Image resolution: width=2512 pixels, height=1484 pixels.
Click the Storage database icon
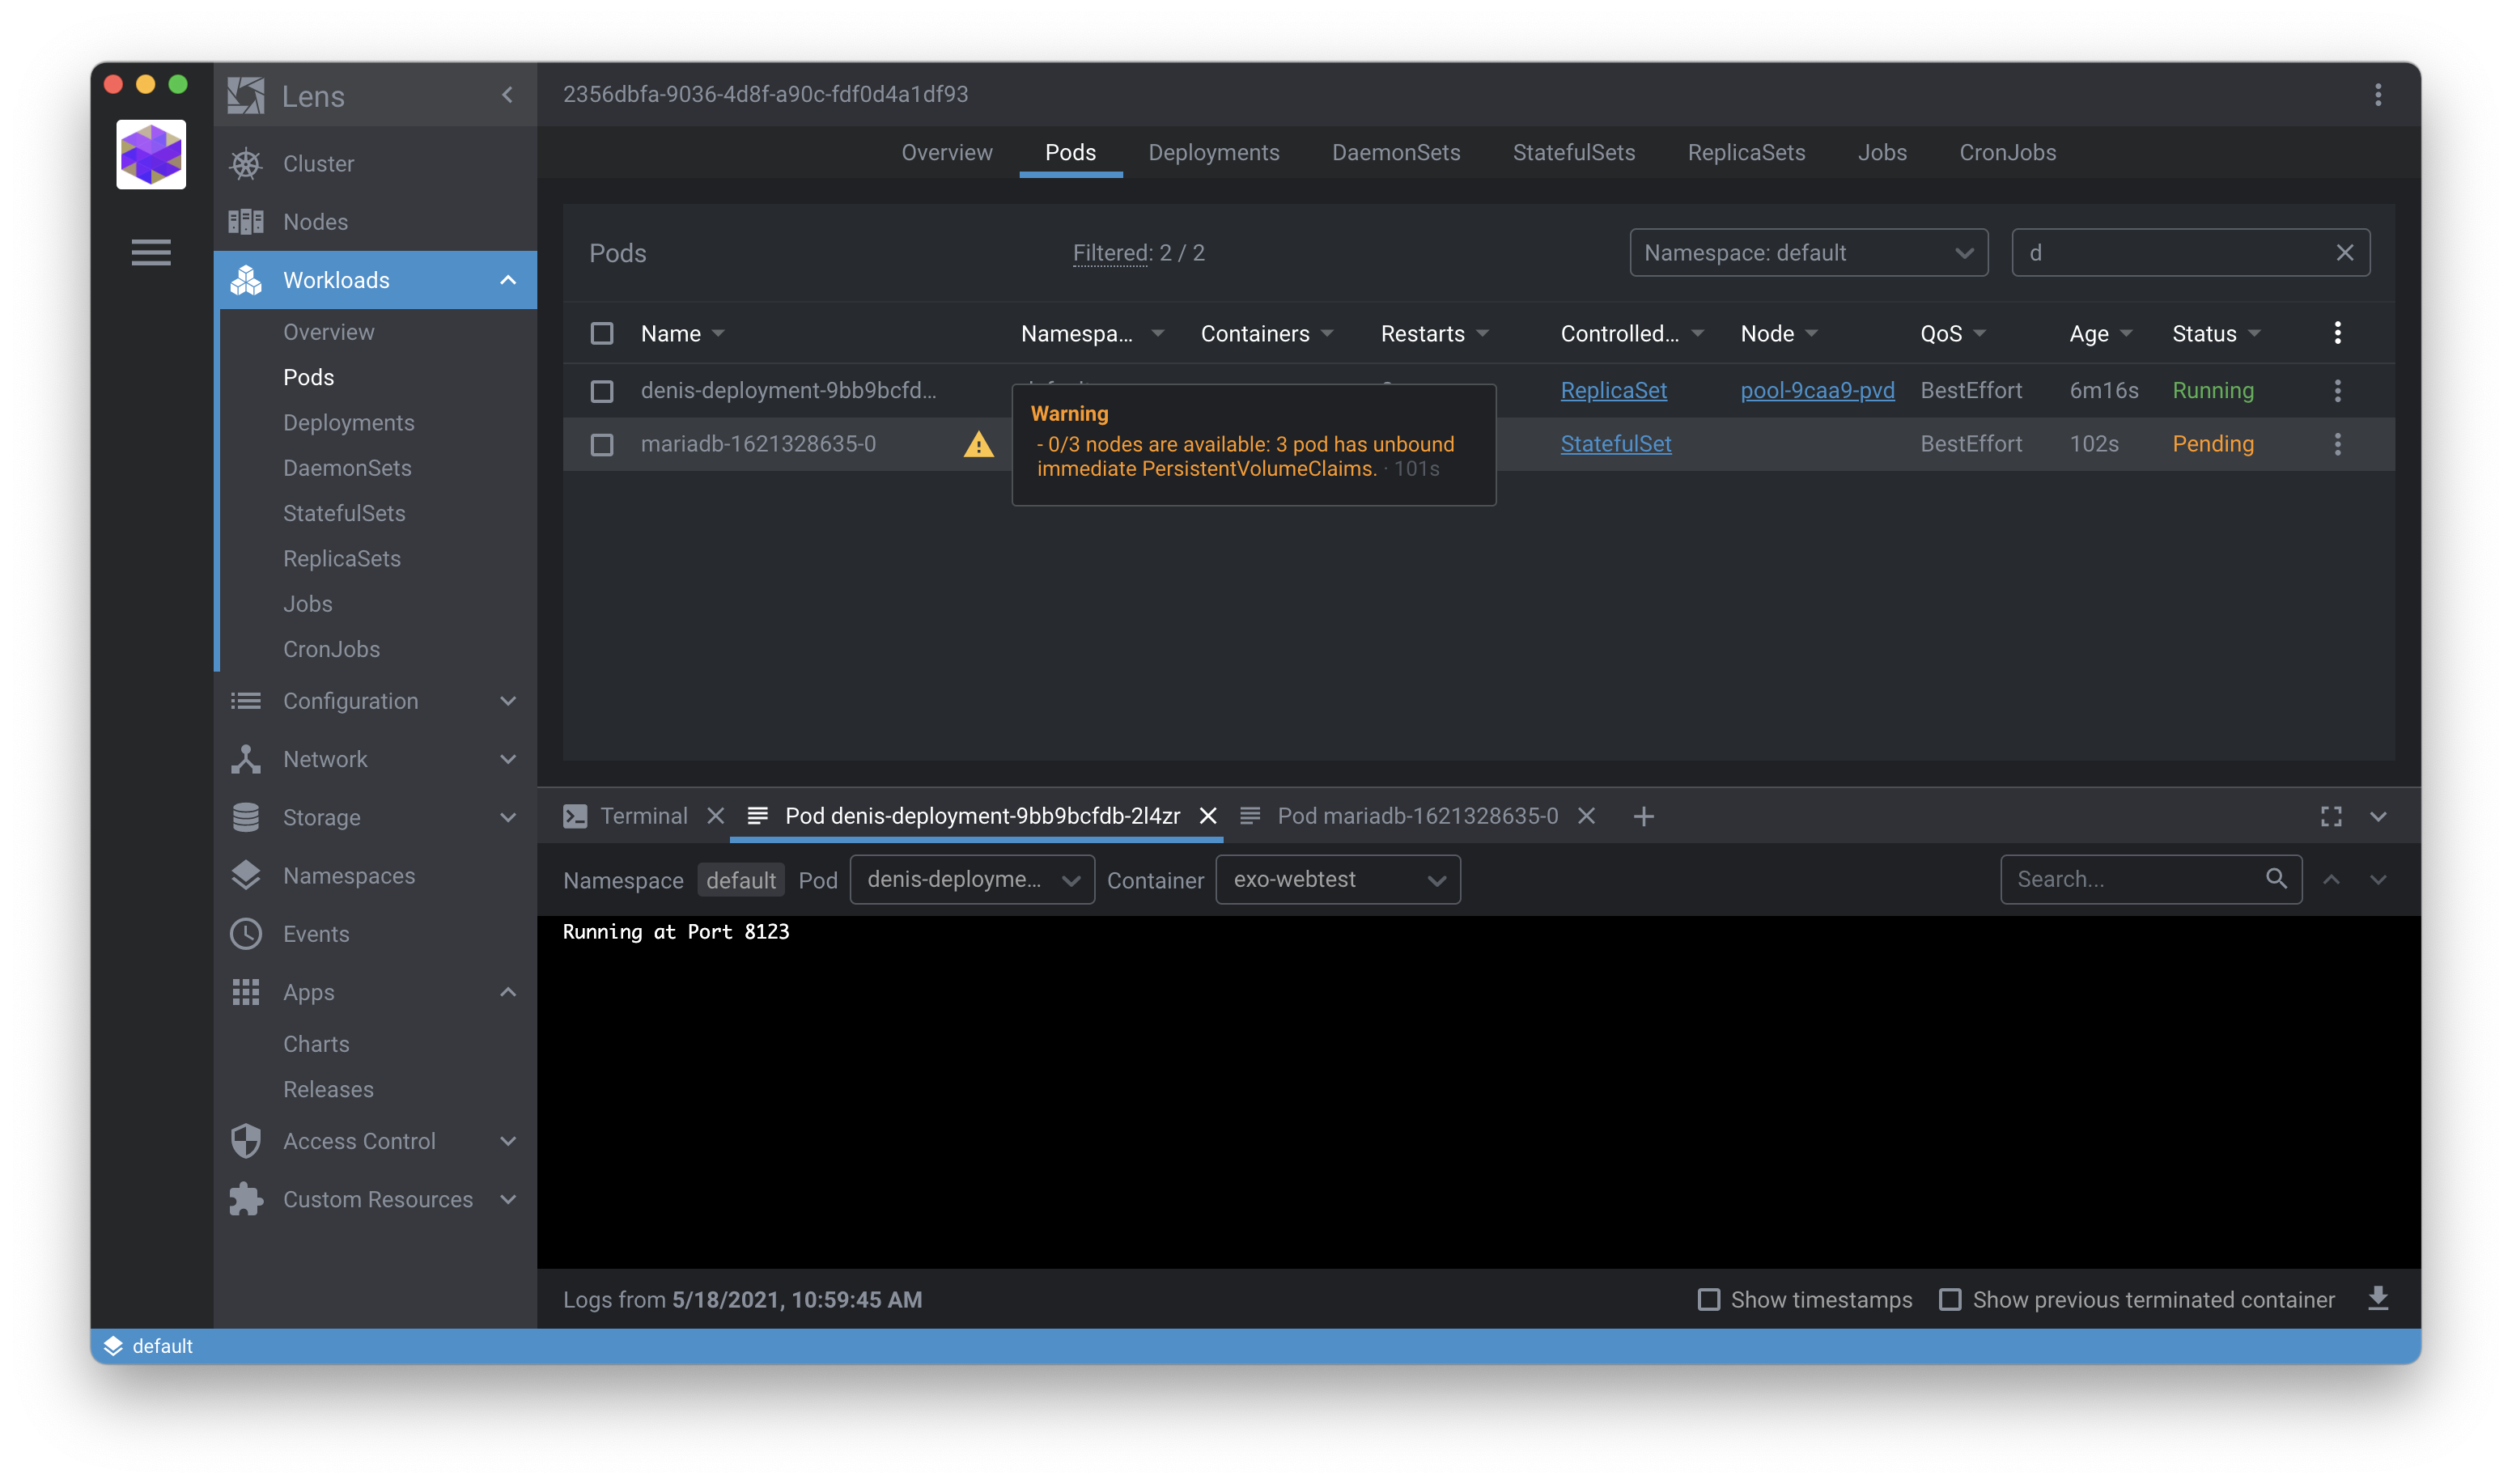click(x=246, y=818)
